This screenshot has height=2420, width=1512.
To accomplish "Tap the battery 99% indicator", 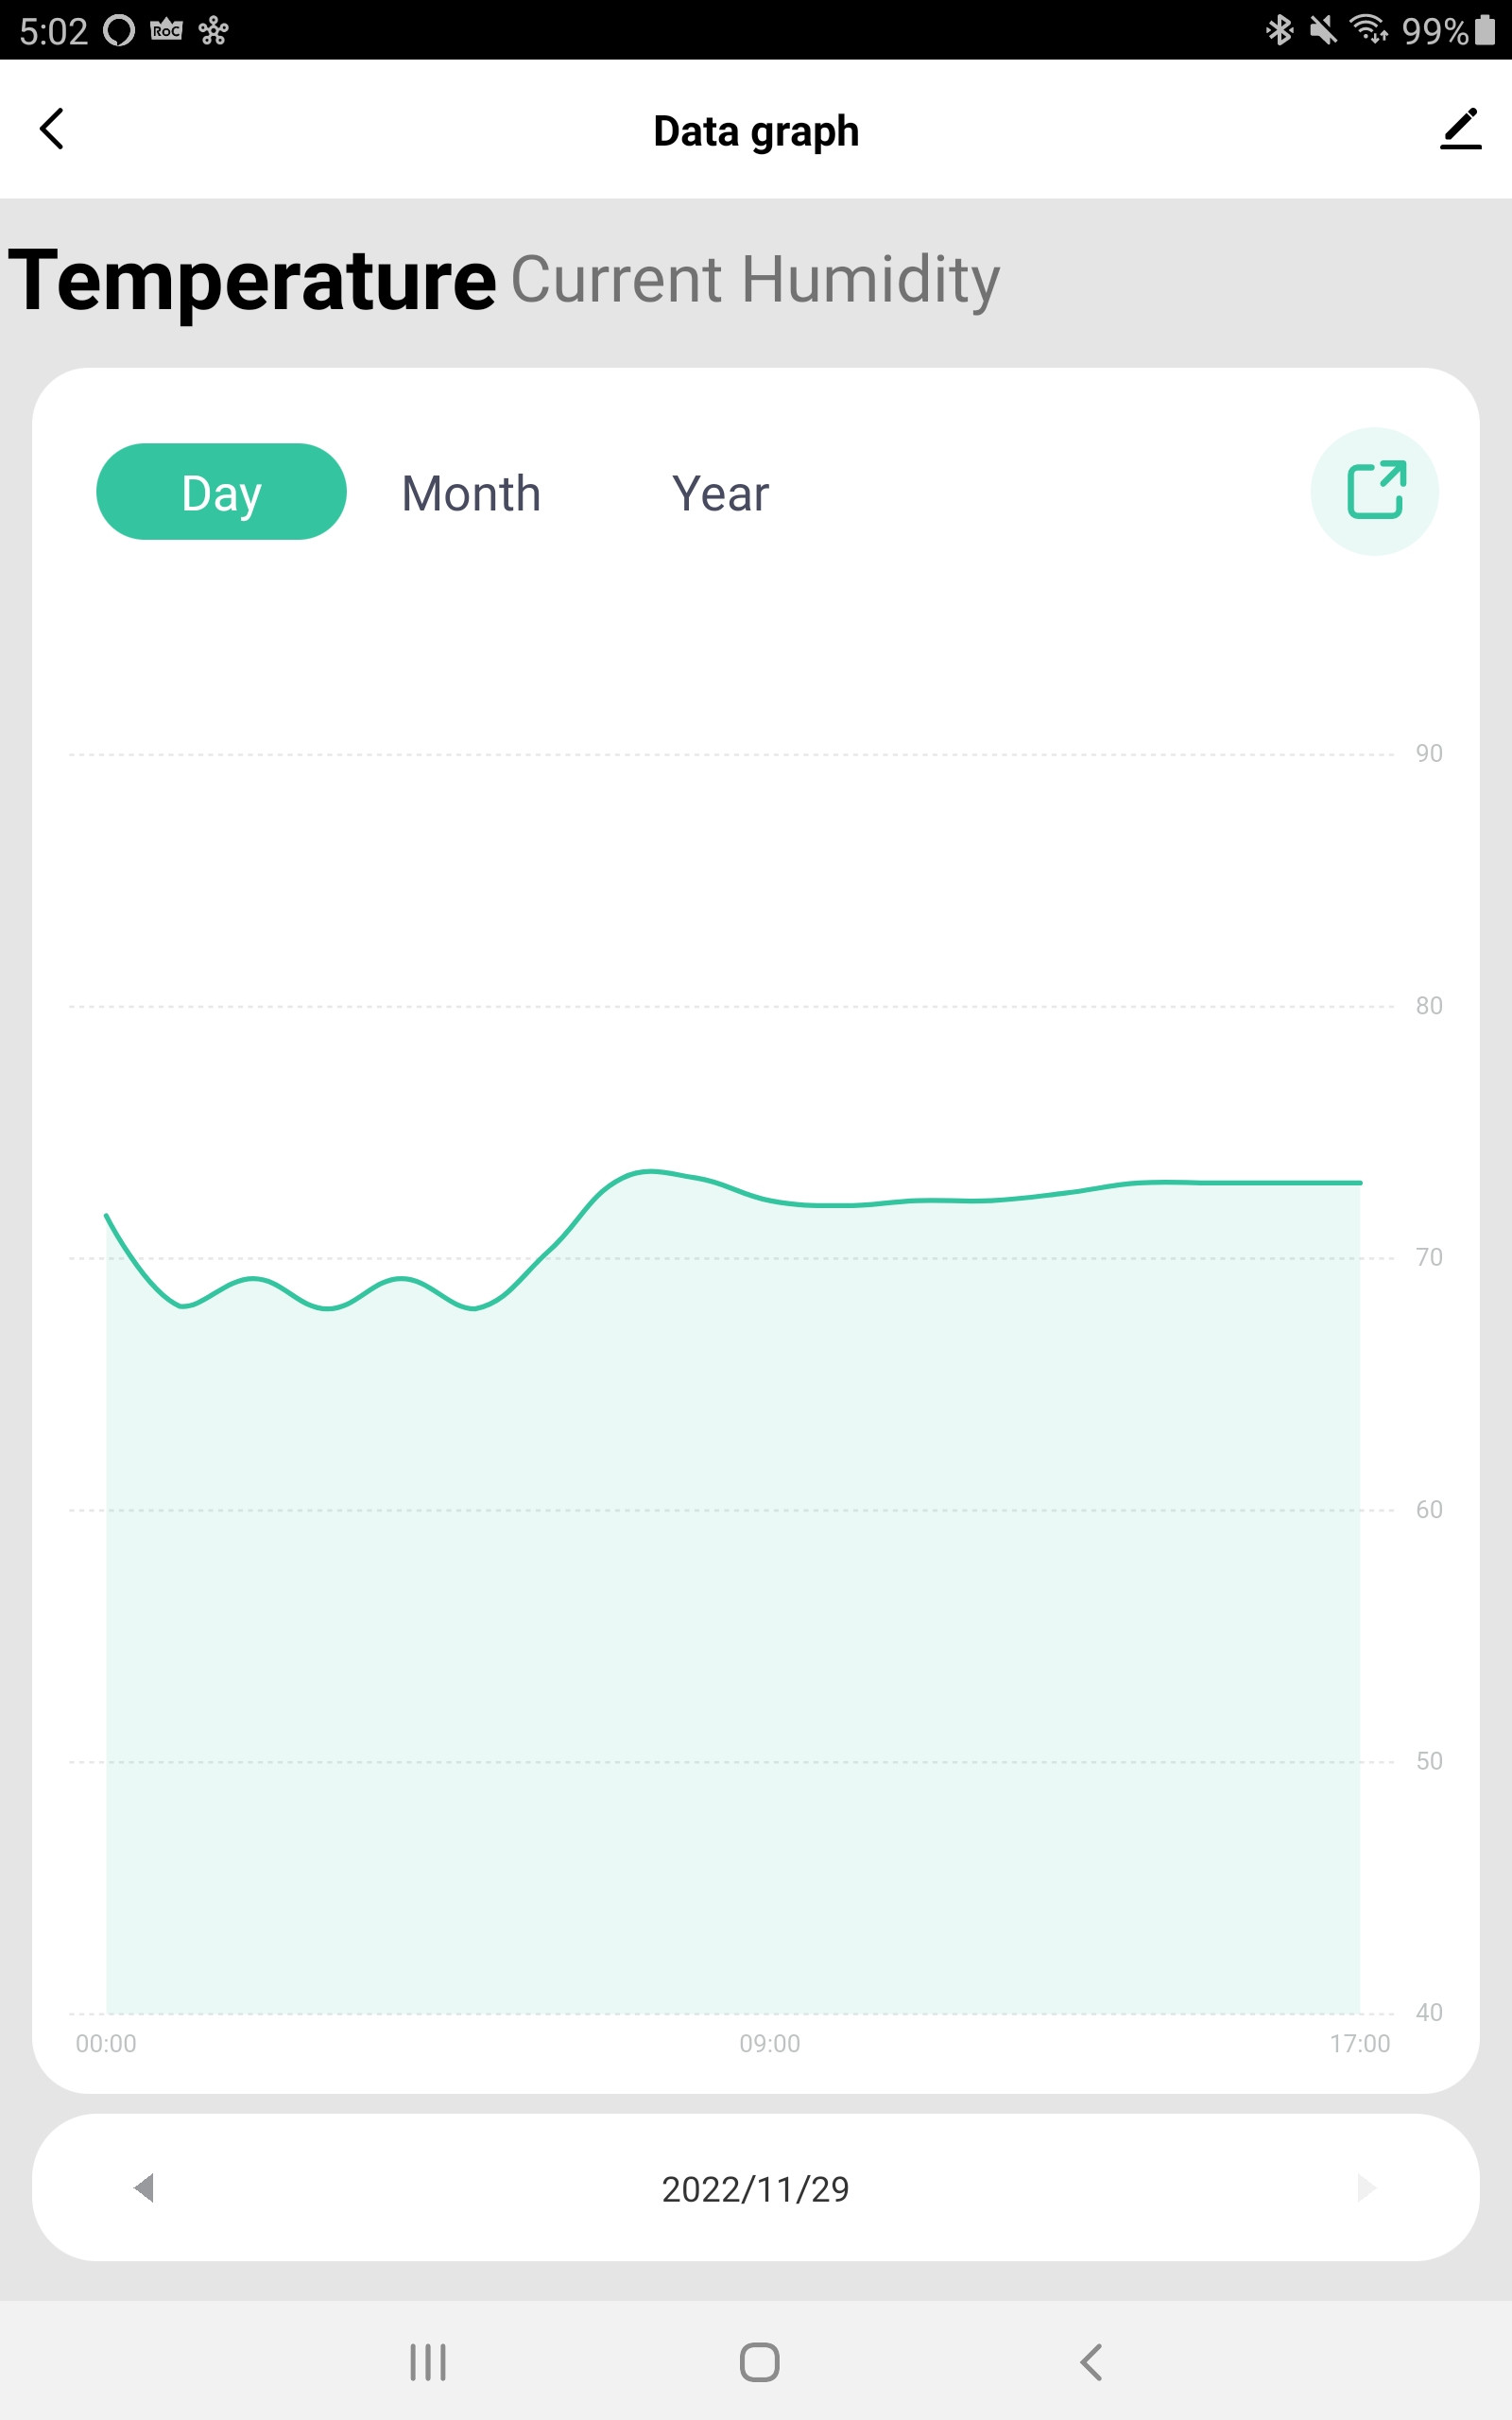I will pos(1448,31).
